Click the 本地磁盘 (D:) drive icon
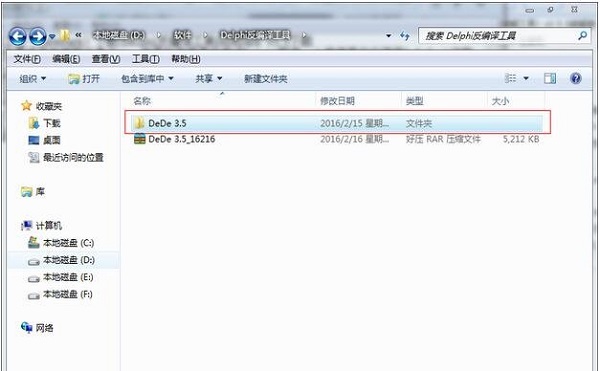Viewport: 600px width, 371px height. click(x=34, y=262)
